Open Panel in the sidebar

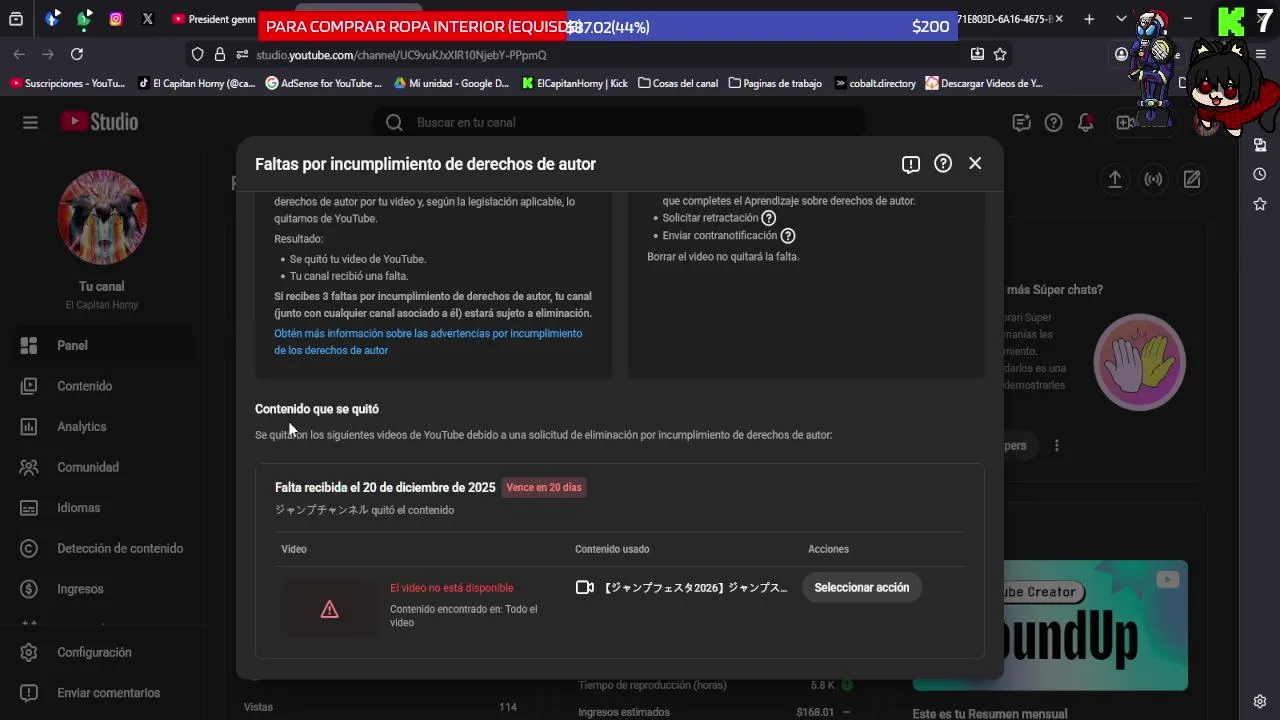102,345
